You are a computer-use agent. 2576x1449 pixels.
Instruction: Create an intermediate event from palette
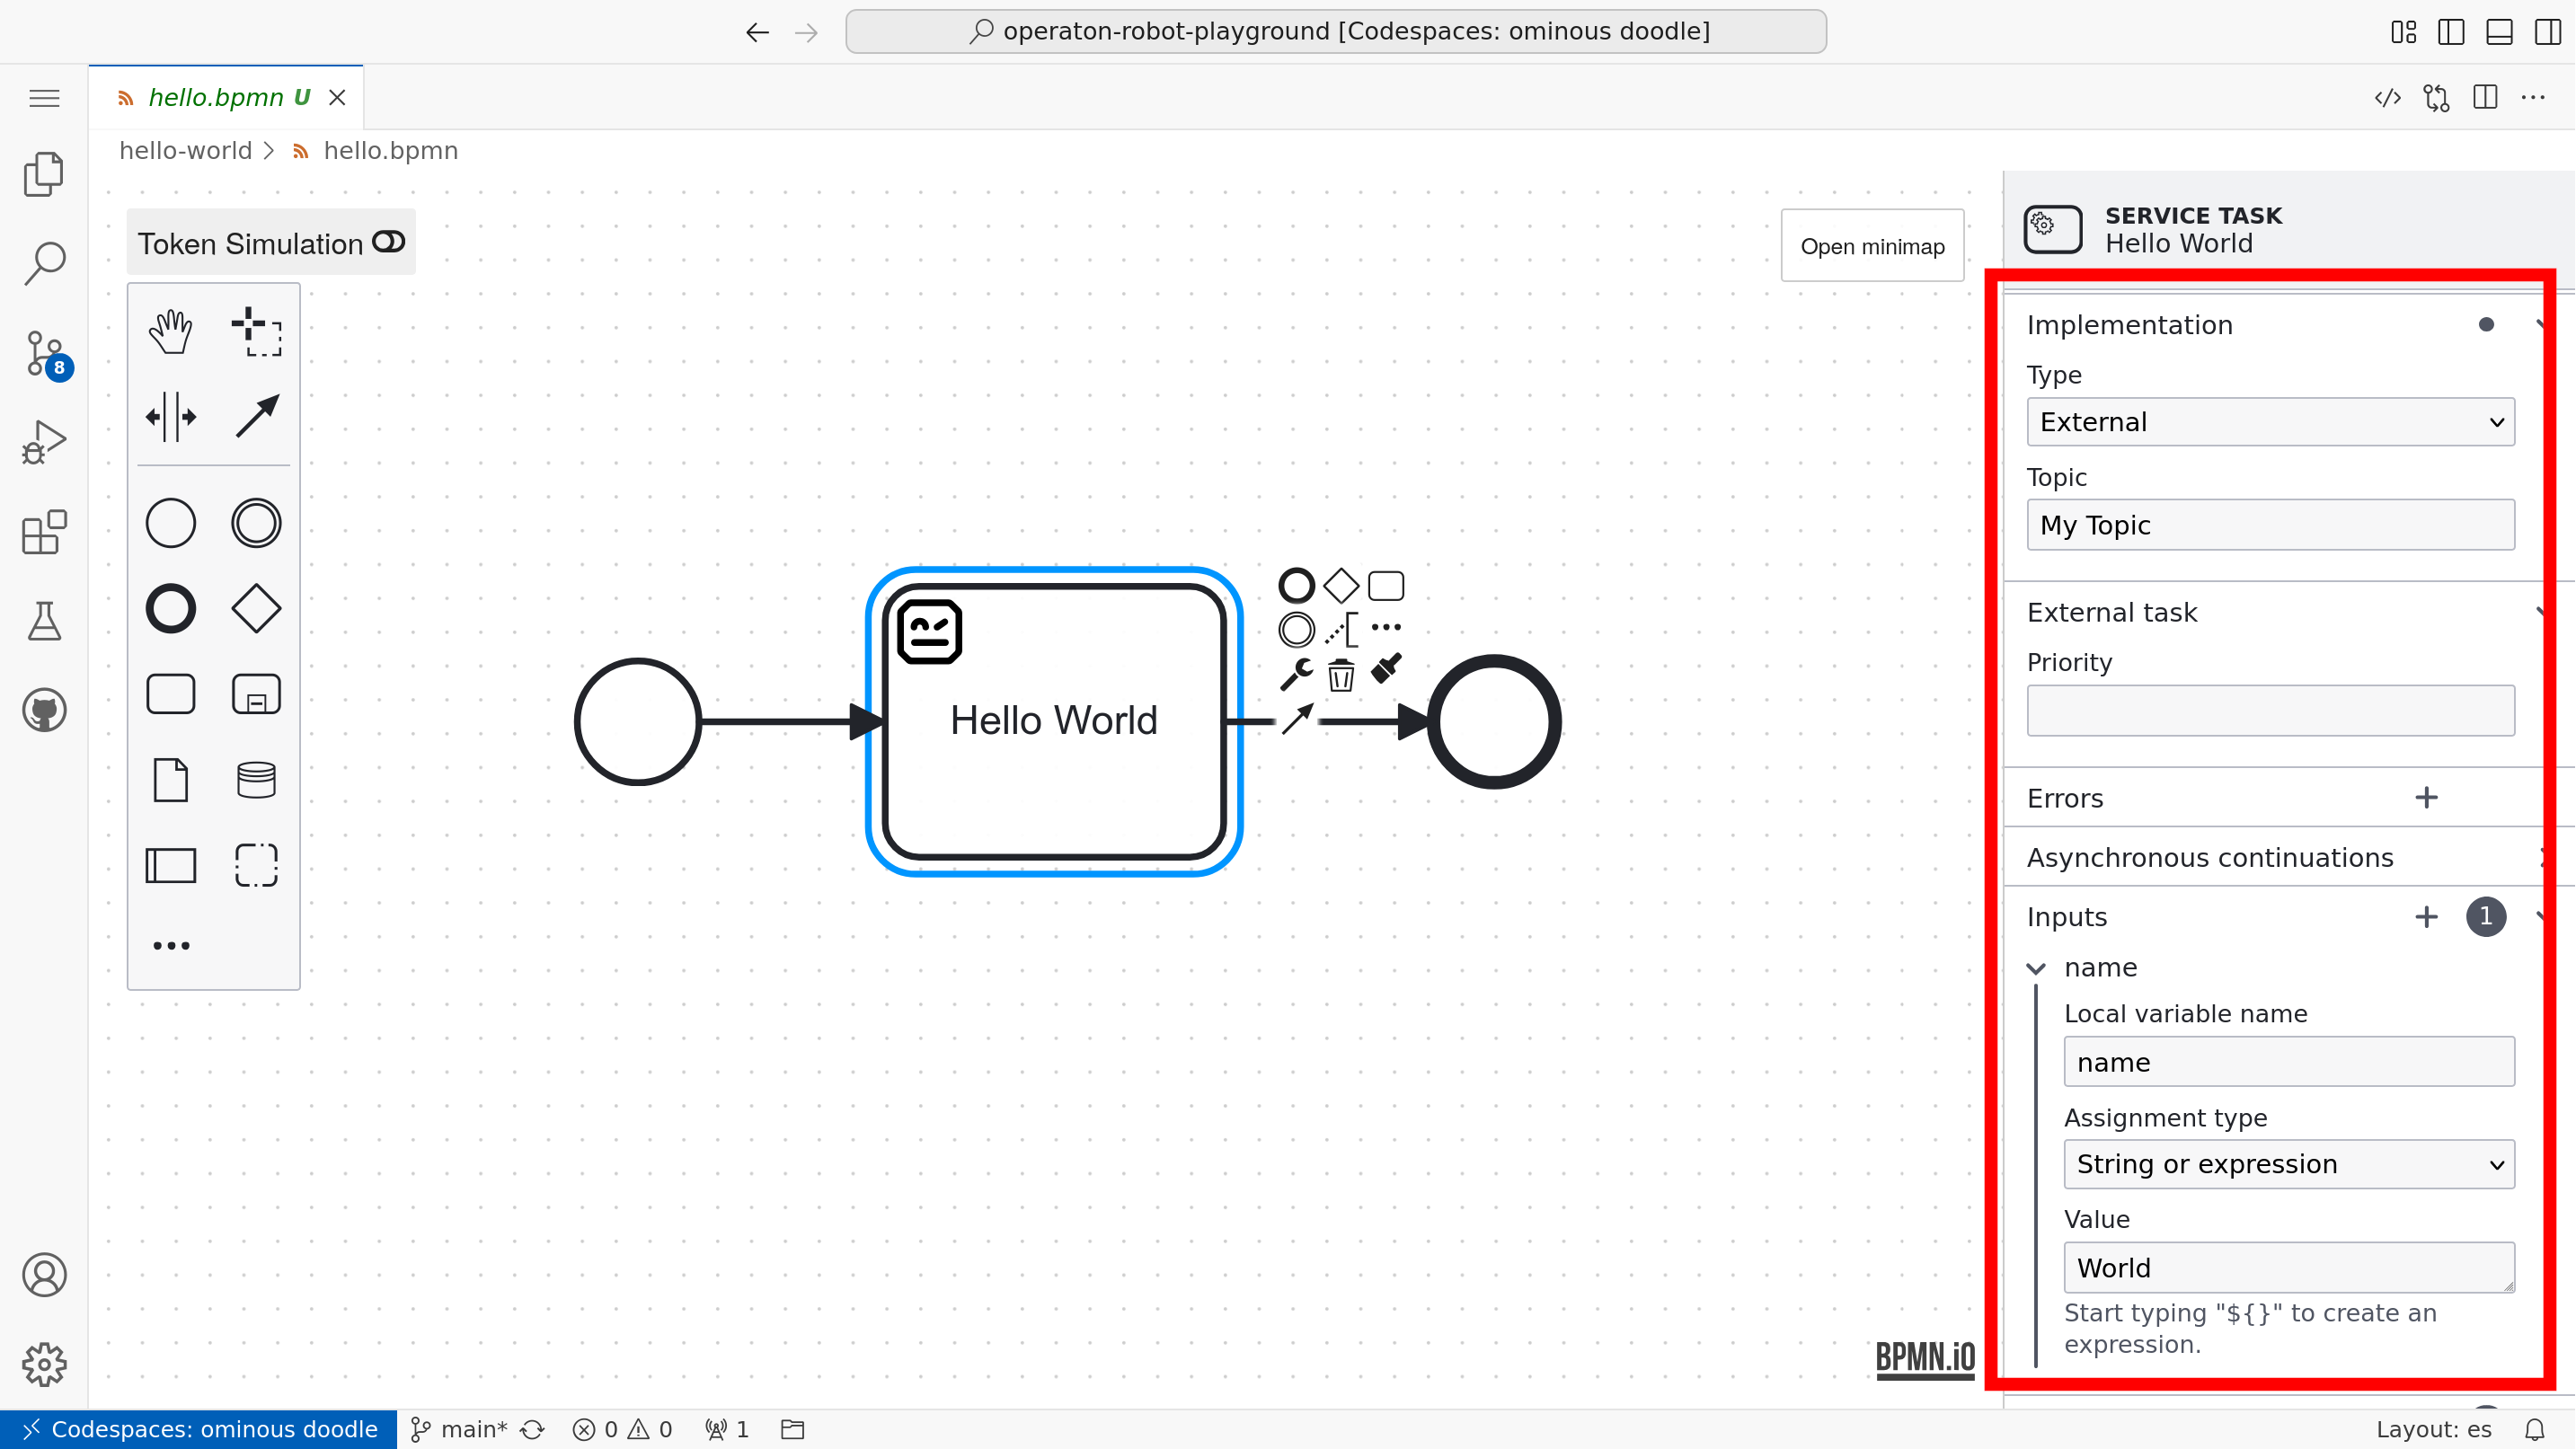pyautogui.click(x=256, y=523)
